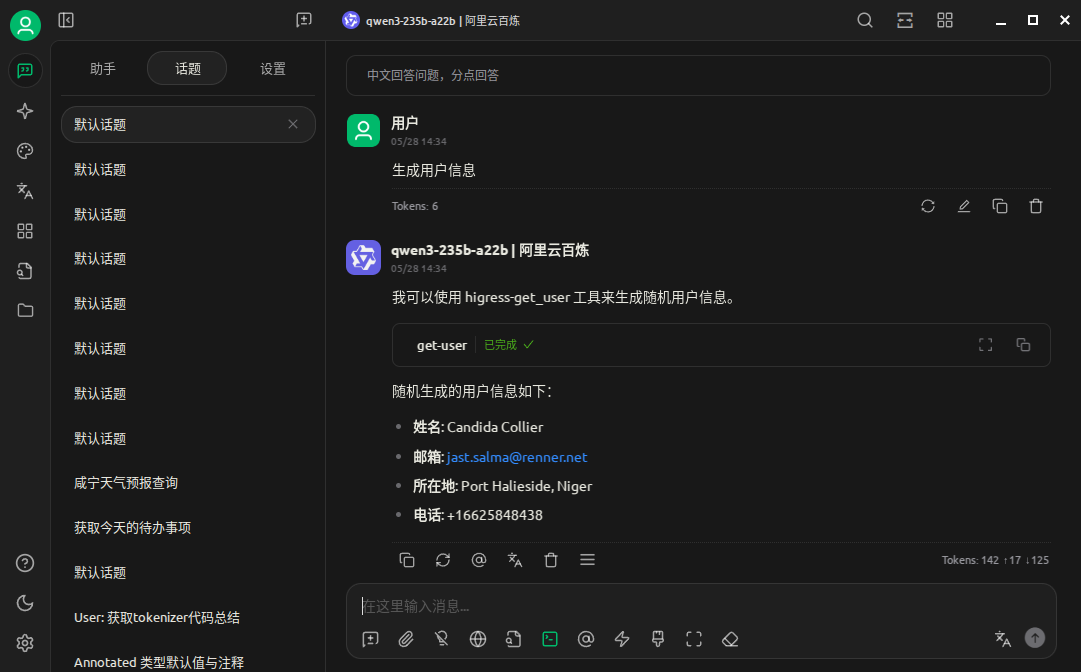Open the knowledge base panel
This screenshot has width=1081, height=672.
tap(25, 270)
